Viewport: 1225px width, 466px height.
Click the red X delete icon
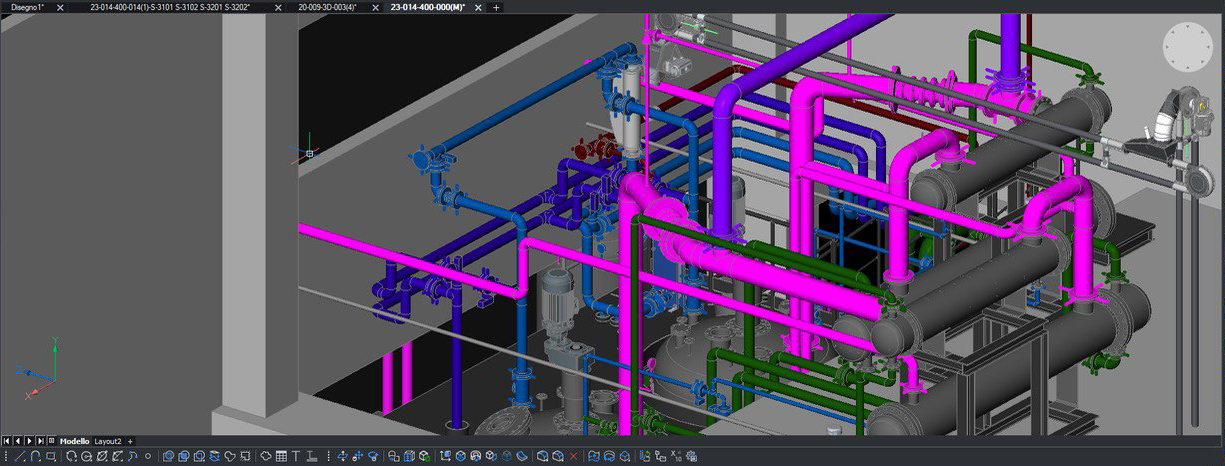click(x=574, y=456)
